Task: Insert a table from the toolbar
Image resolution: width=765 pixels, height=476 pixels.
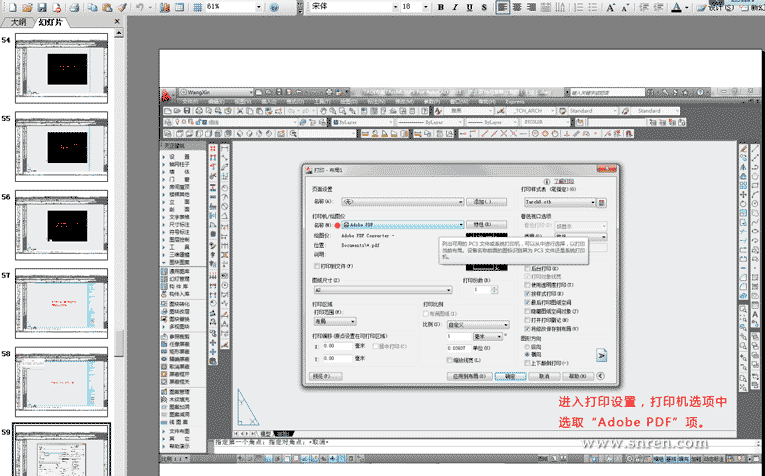Action: pos(180,7)
